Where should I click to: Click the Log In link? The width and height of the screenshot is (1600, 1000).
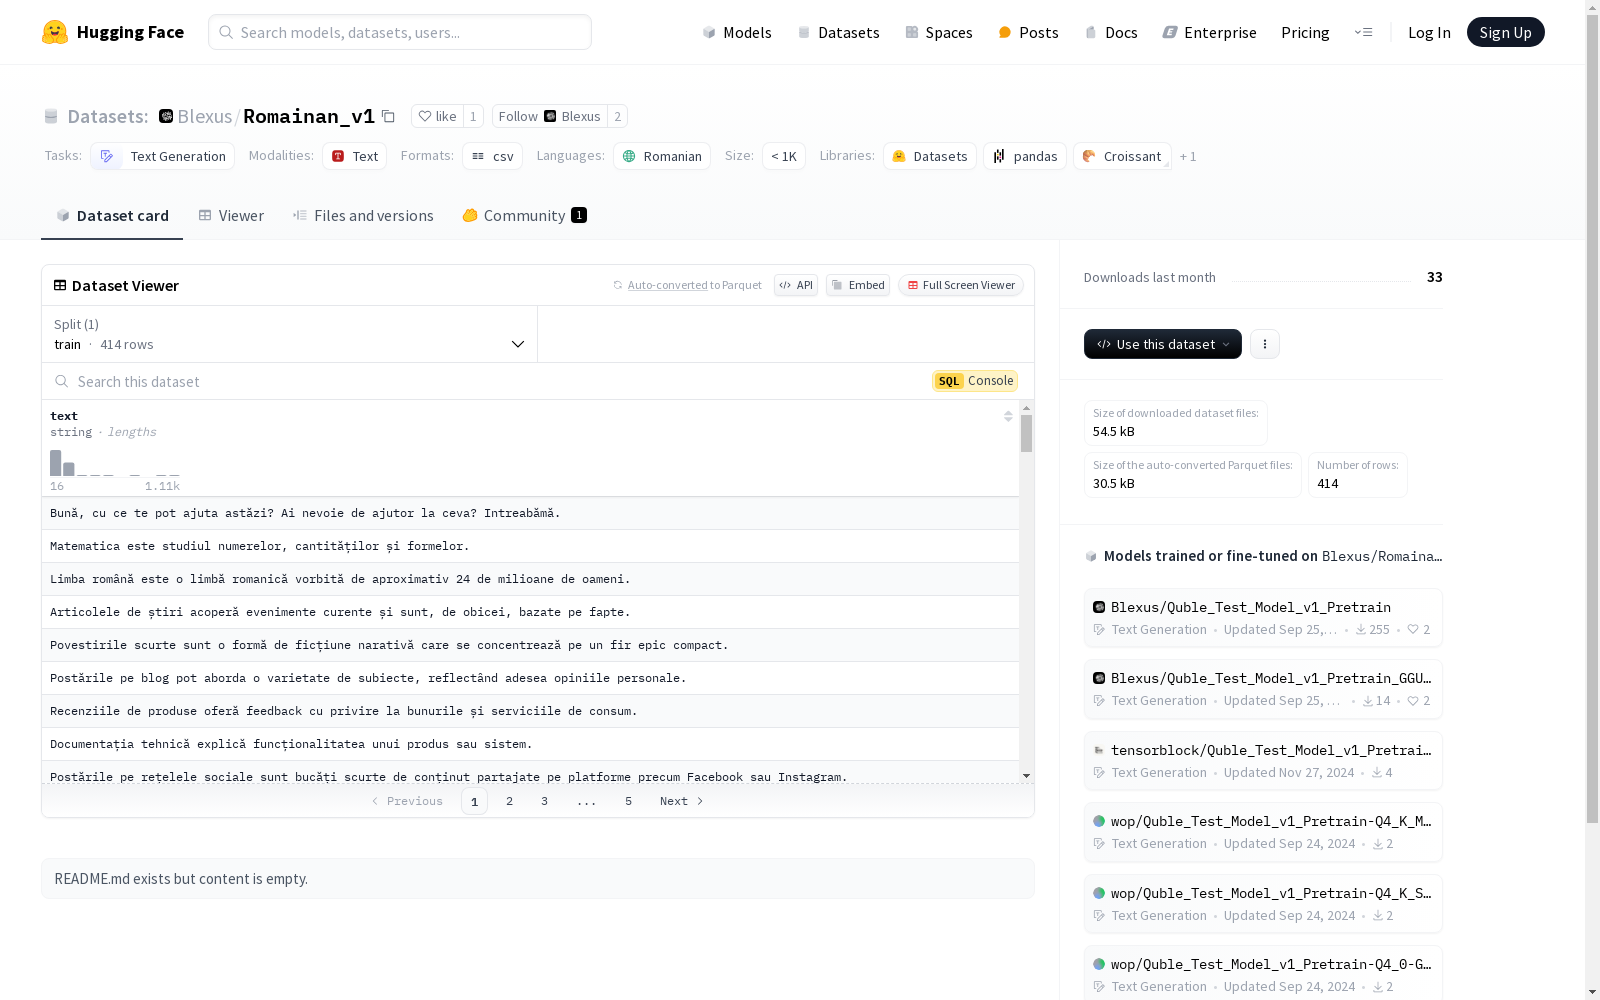click(x=1429, y=32)
